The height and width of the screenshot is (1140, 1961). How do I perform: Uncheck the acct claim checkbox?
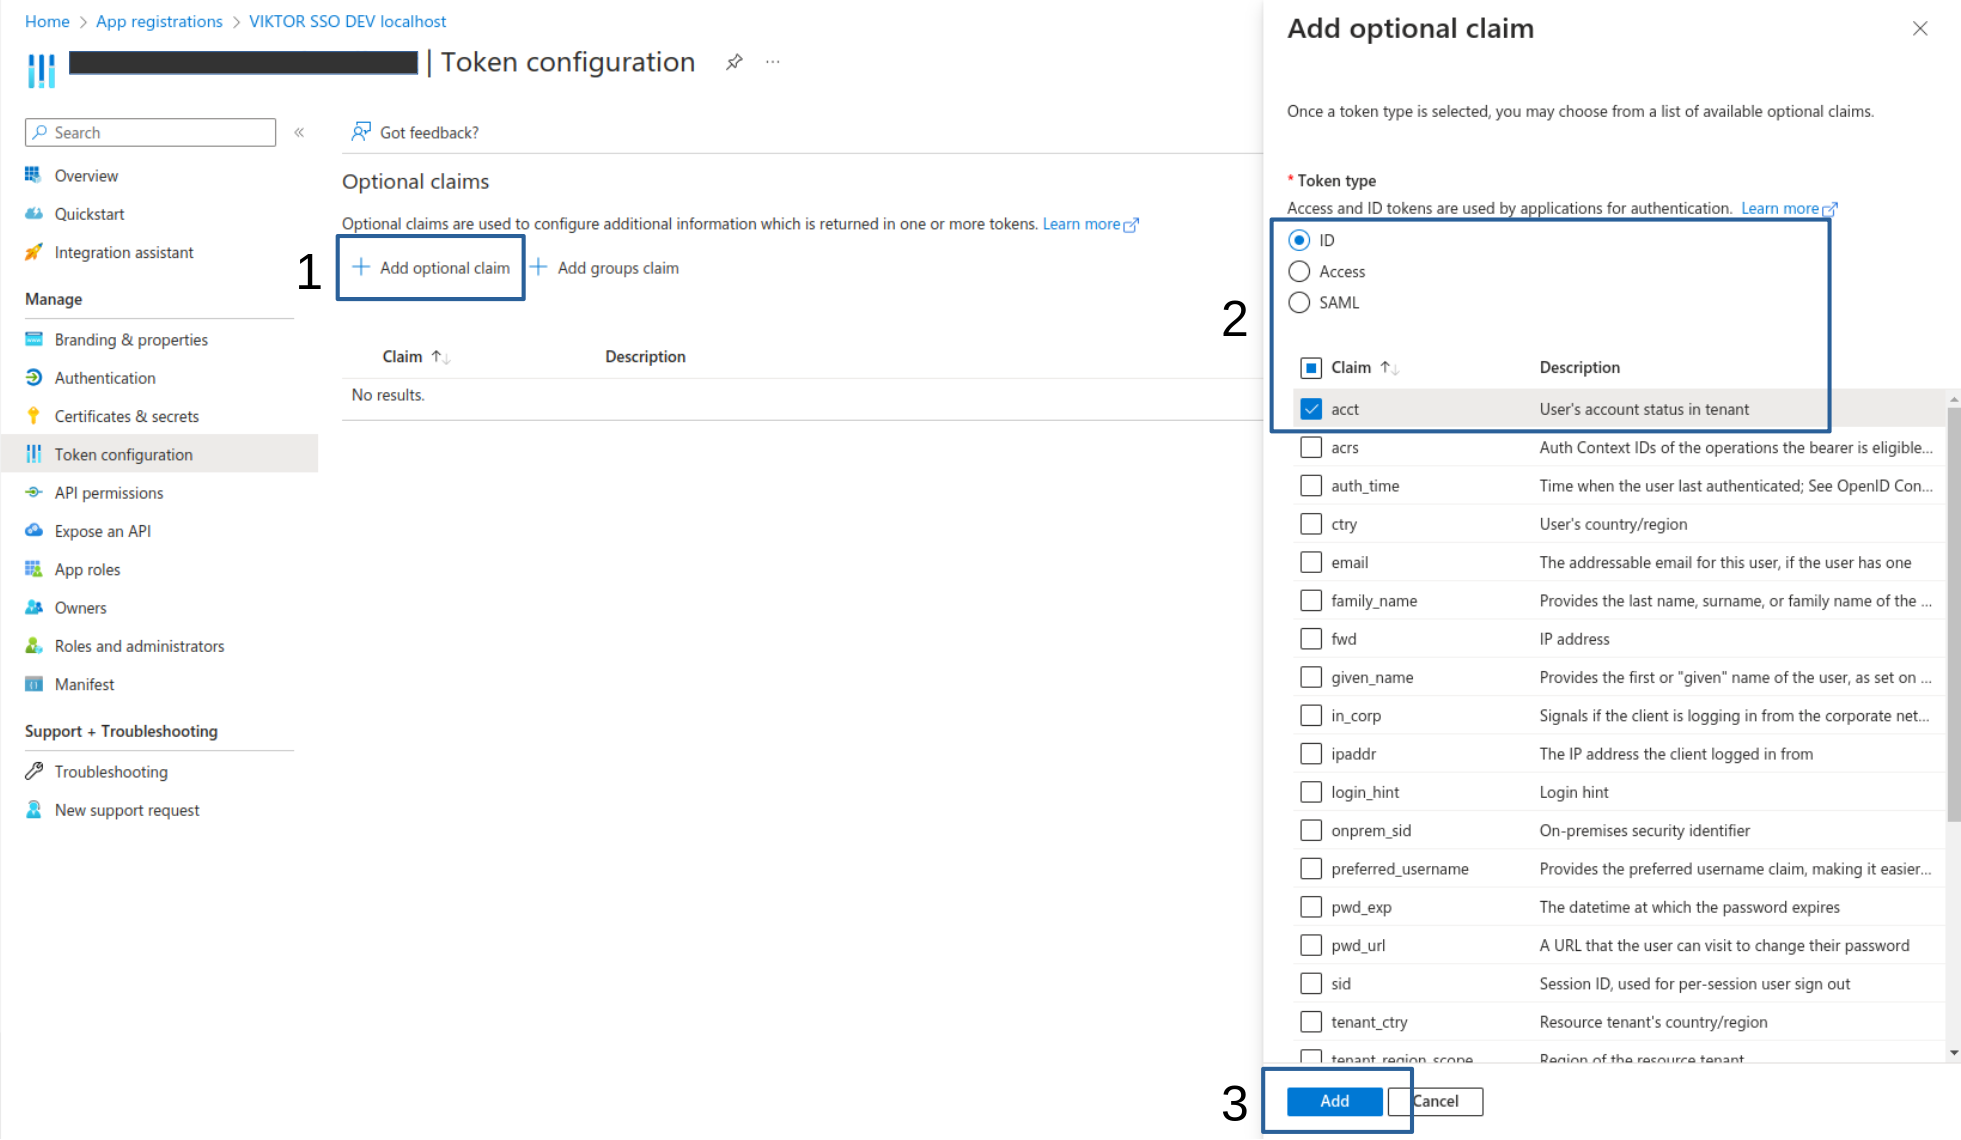[1310, 409]
